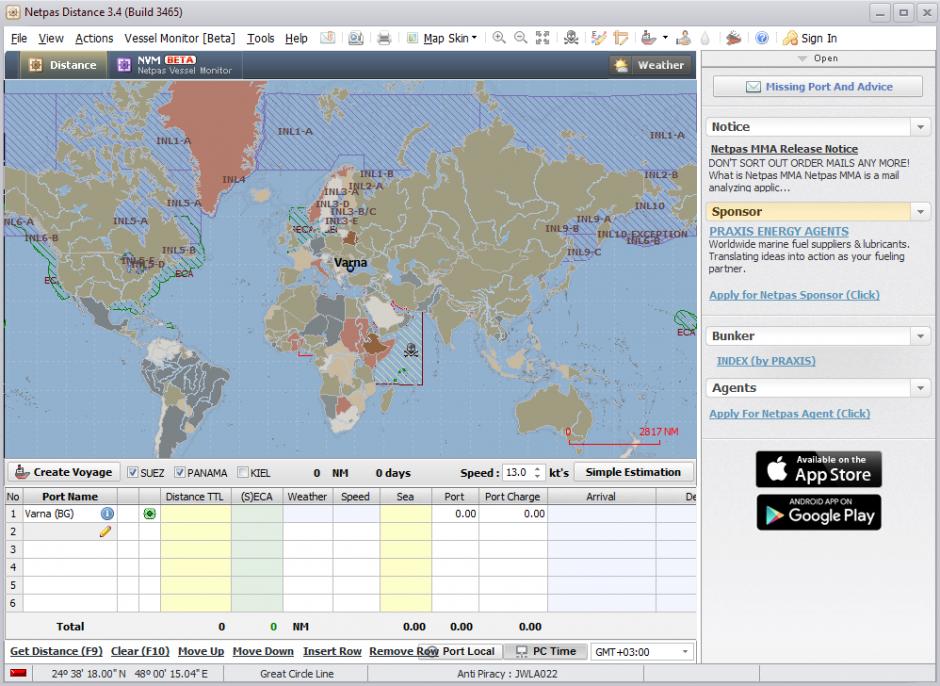Viewport: 940px width, 686px height.
Task: Open the Vessel Monitor [Beta] menu
Action: coord(179,38)
